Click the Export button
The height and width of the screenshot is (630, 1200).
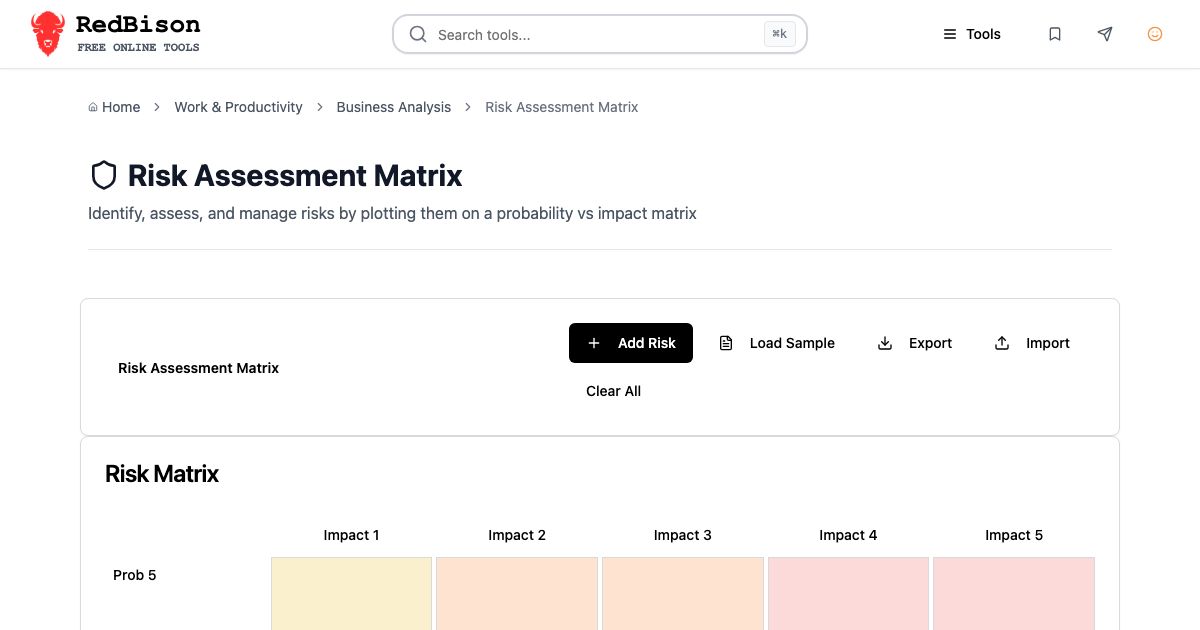pos(915,343)
